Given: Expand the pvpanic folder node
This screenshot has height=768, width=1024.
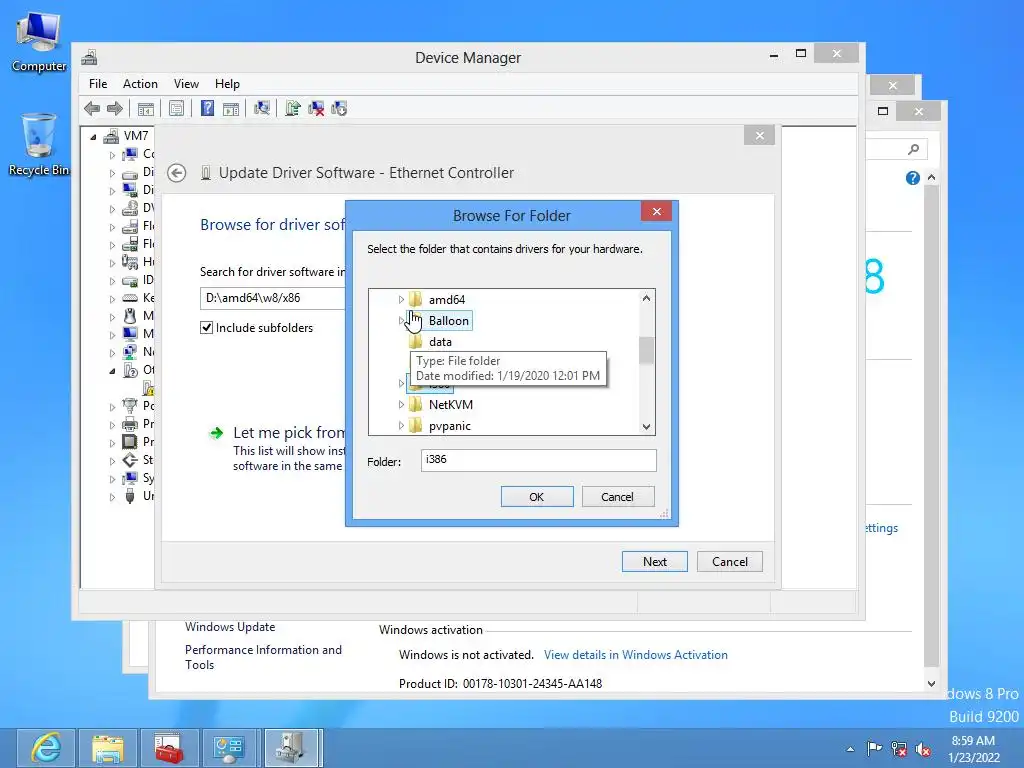Looking at the screenshot, I should coord(401,426).
